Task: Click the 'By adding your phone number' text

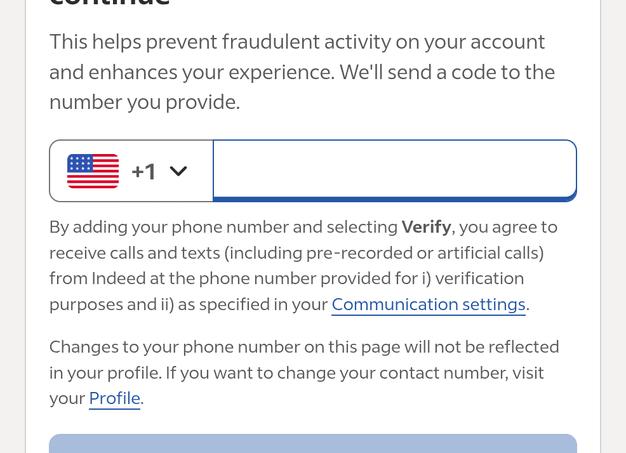Action: (169, 227)
